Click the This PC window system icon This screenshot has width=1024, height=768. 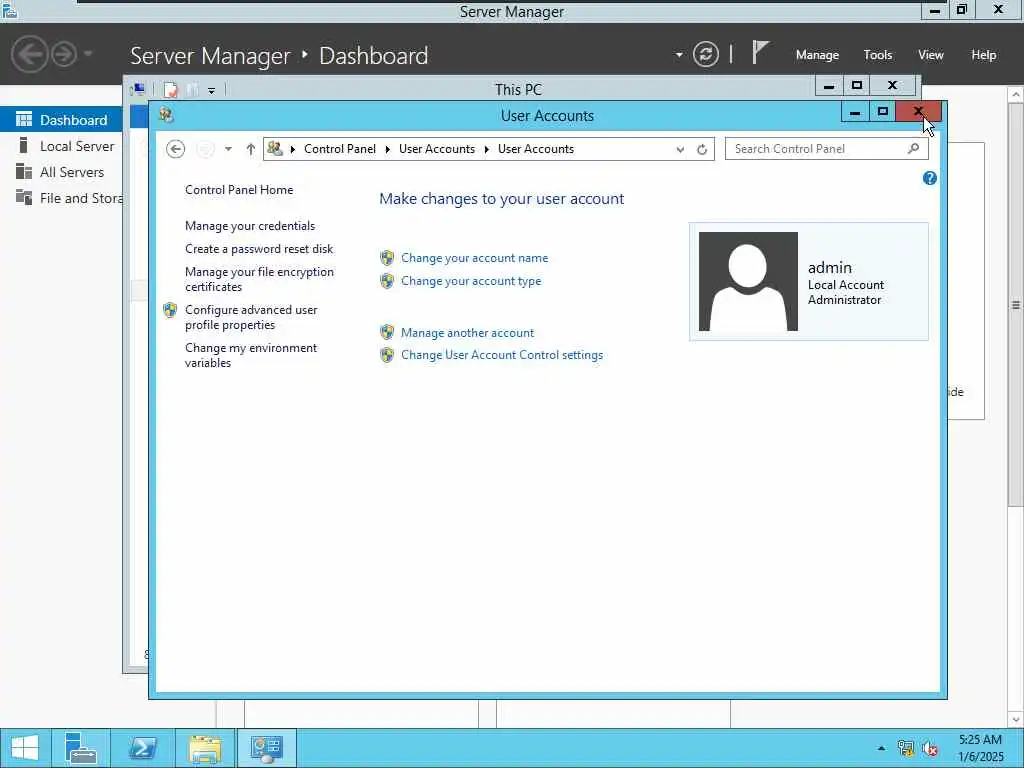138,89
